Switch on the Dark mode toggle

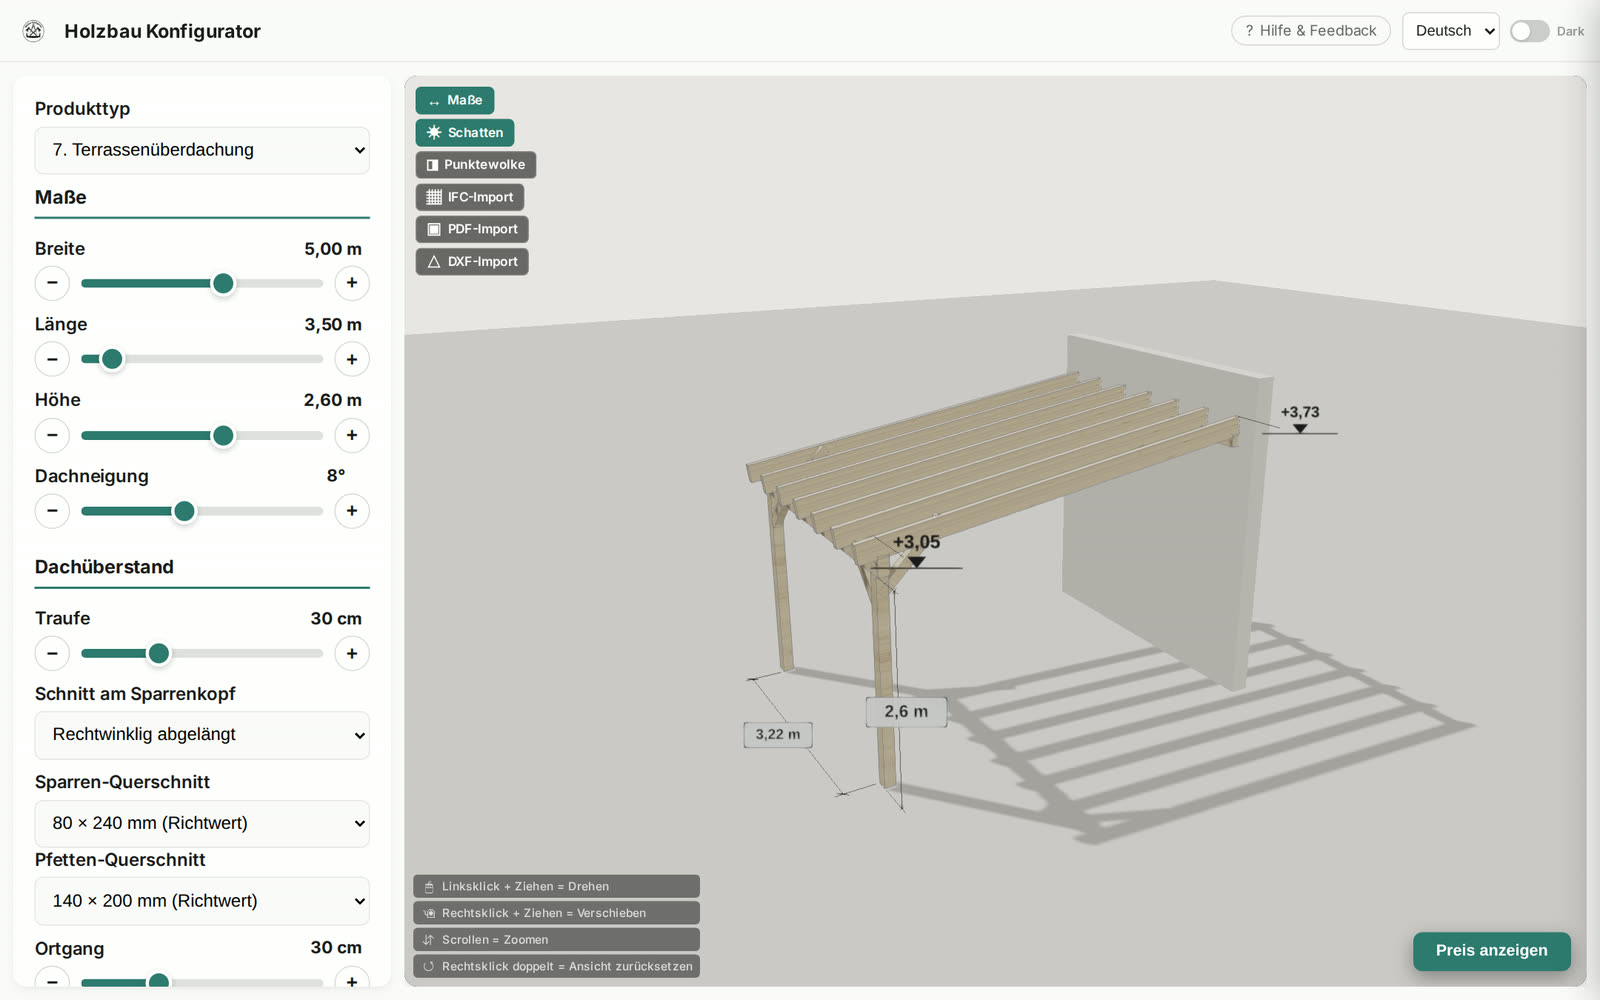(x=1529, y=31)
